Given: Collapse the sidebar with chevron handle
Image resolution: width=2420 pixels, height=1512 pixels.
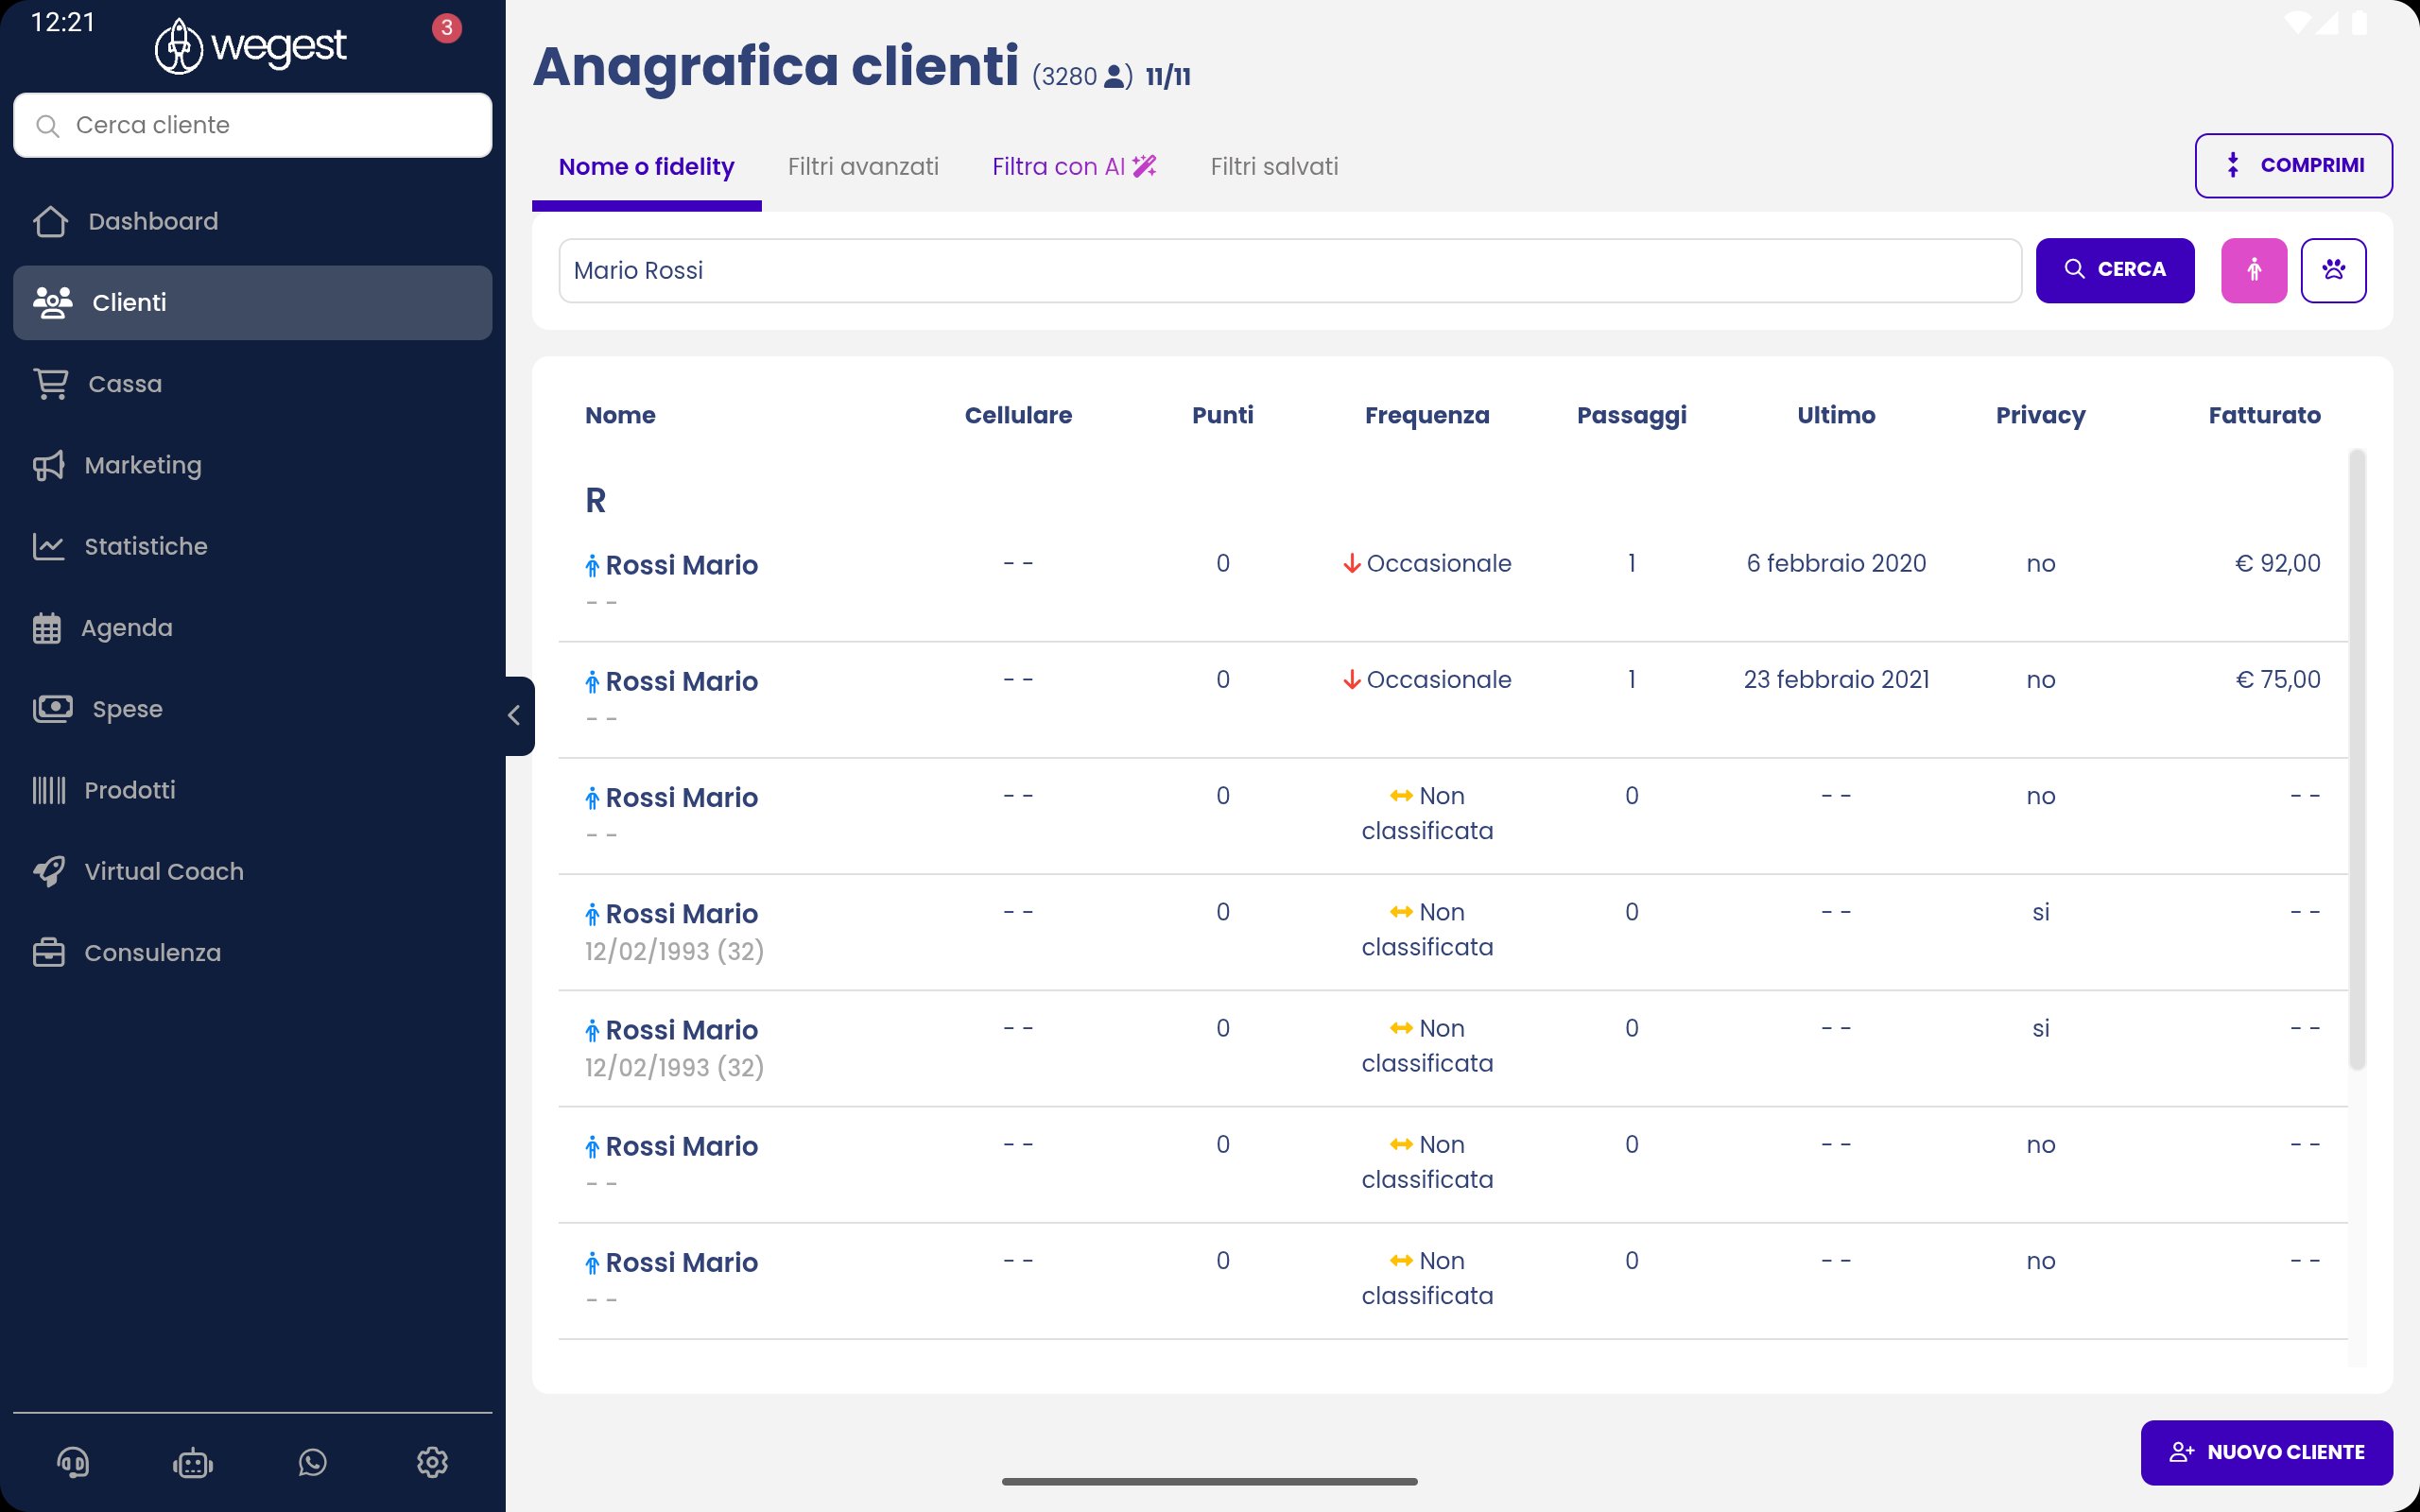Looking at the screenshot, I should (515, 716).
